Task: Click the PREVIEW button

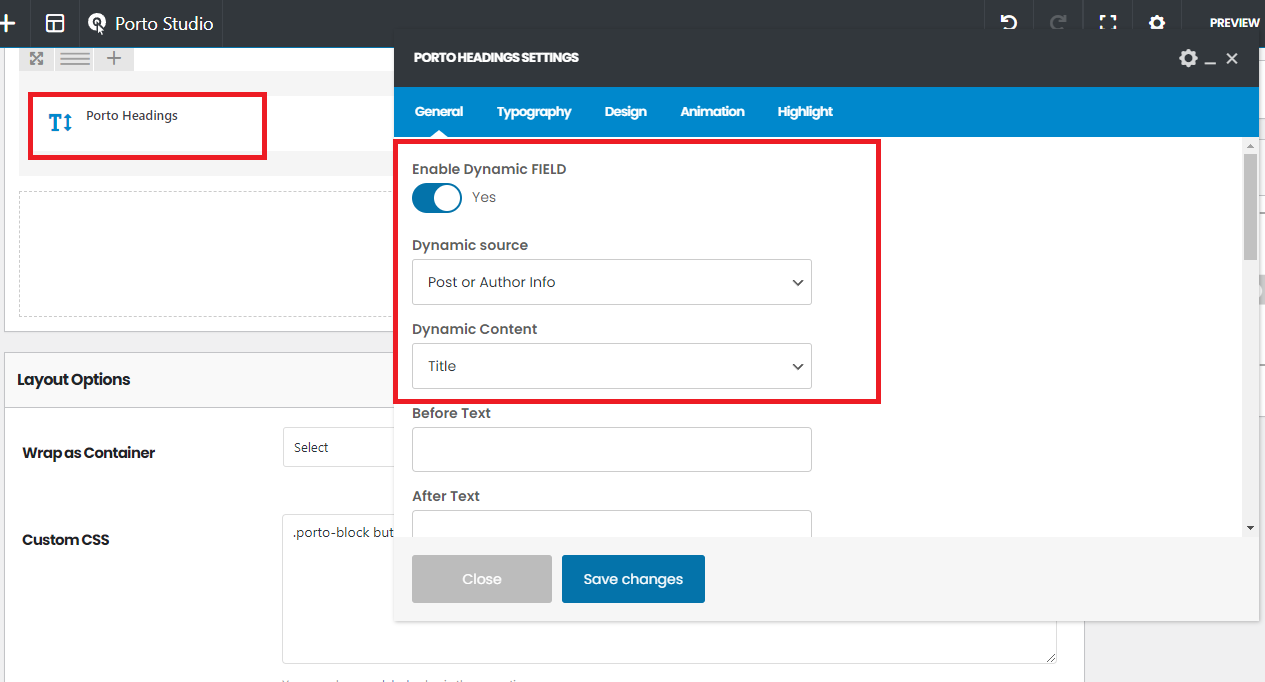Action: pos(1234,23)
